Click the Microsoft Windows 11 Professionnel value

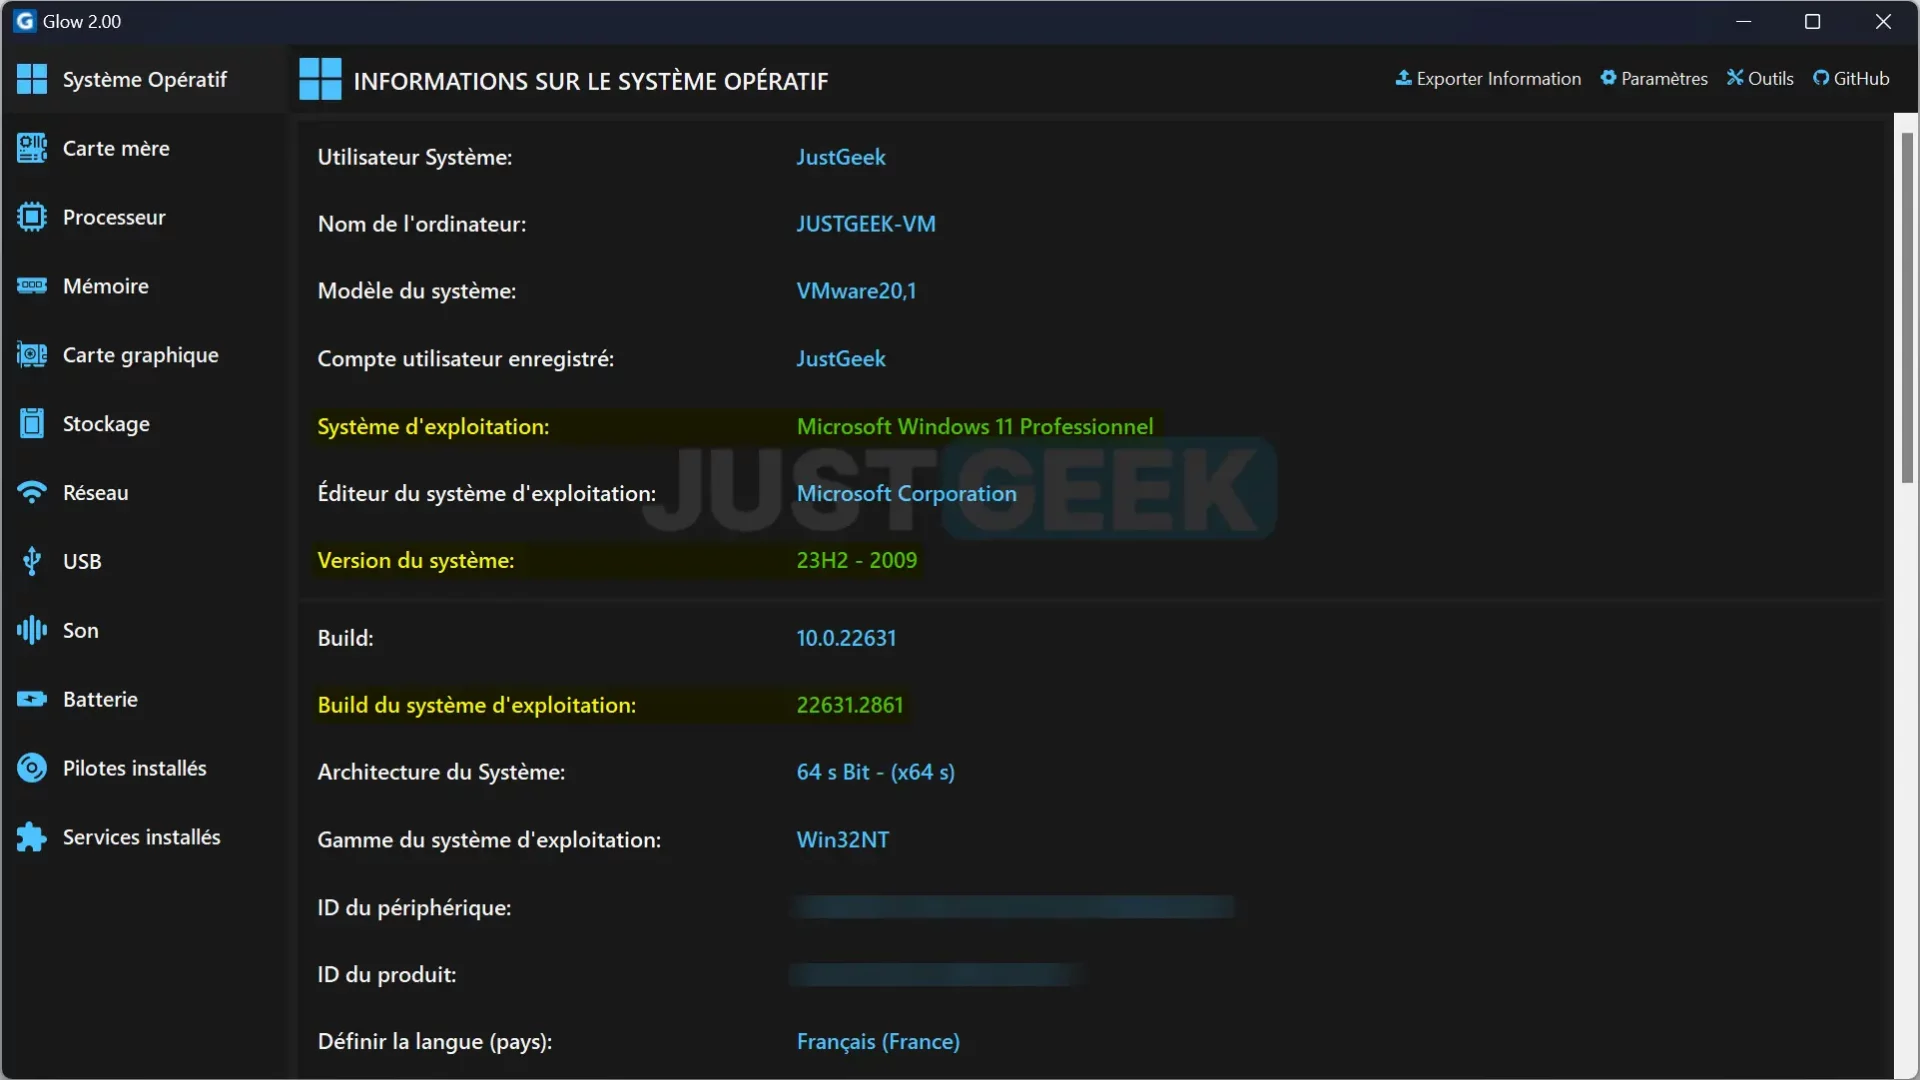tap(975, 426)
